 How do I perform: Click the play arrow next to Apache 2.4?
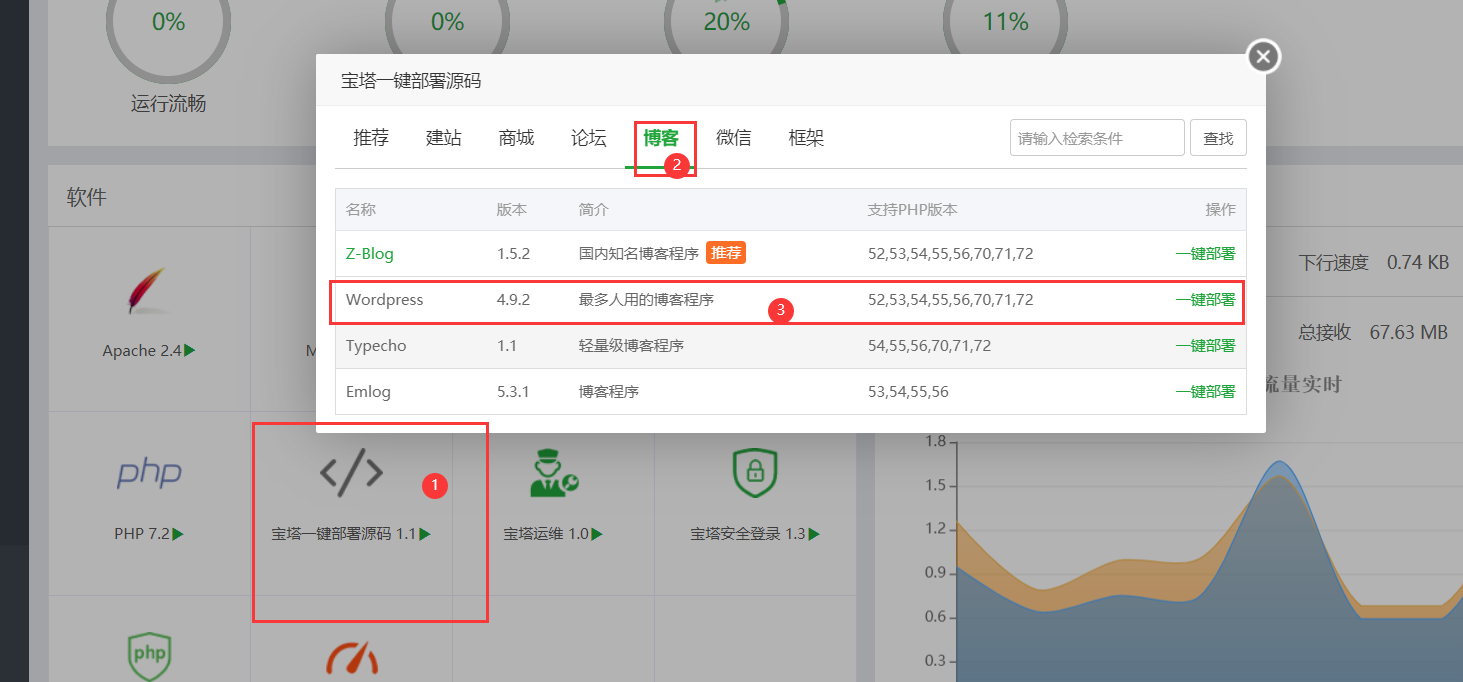(190, 351)
